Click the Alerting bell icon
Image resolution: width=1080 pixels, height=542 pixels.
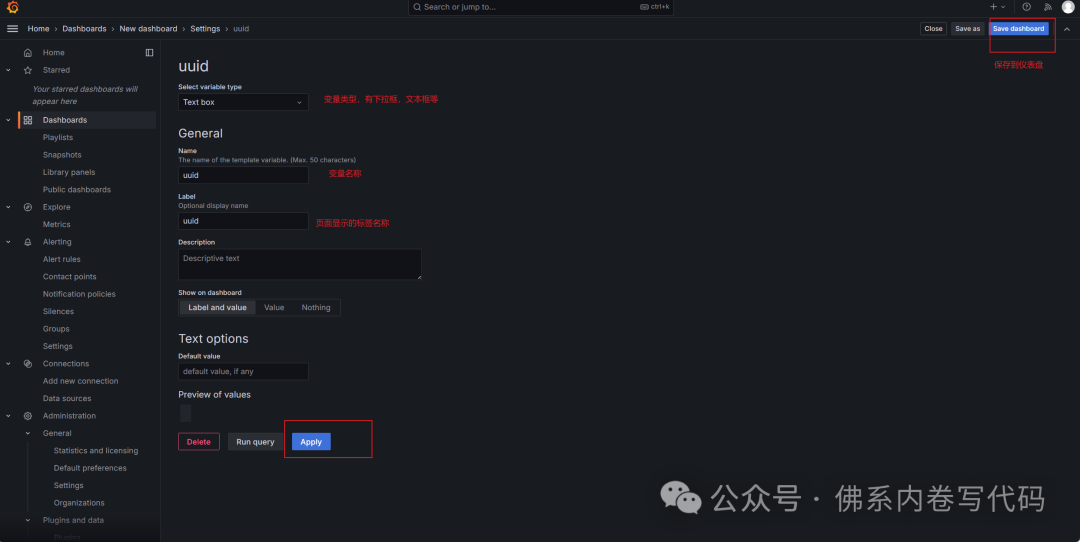point(28,242)
